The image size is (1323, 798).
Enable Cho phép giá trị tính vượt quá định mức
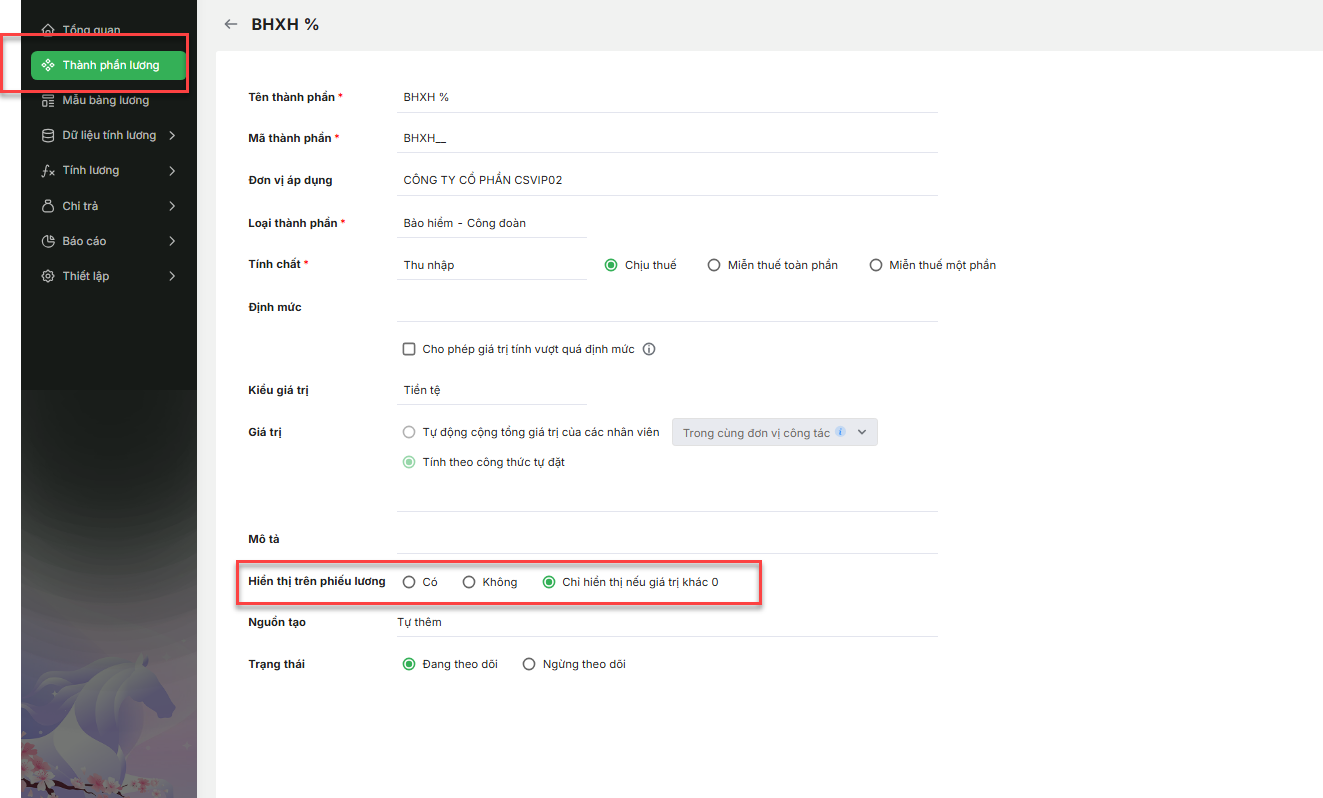pyautogui.click(x=409, y=349)
